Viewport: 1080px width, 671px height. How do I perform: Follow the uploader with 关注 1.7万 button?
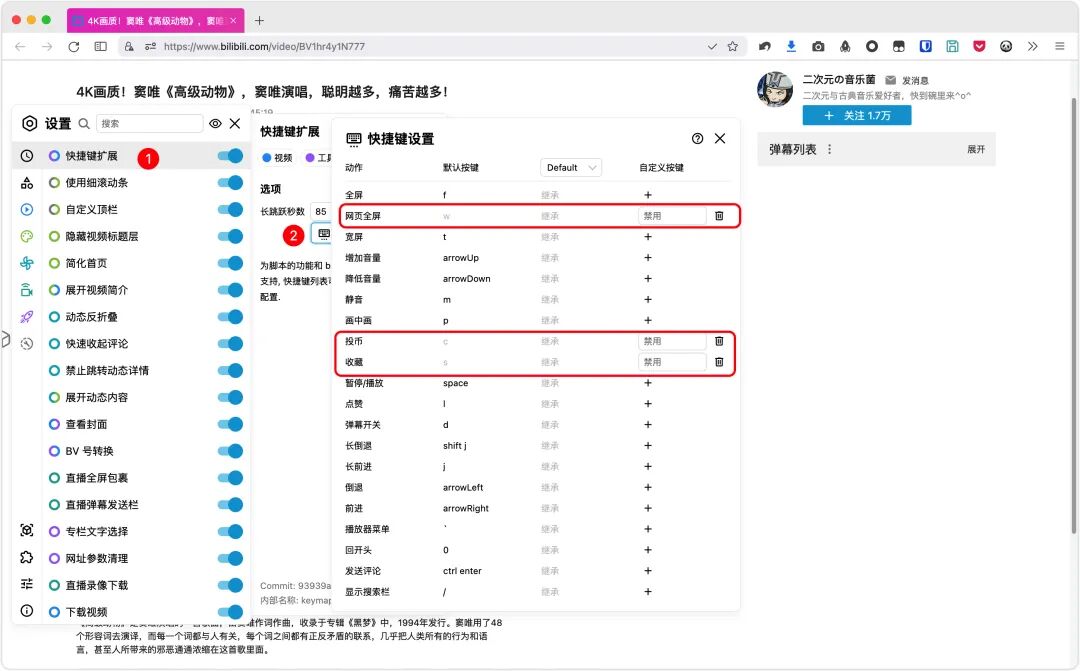click(x=857, y=116)
